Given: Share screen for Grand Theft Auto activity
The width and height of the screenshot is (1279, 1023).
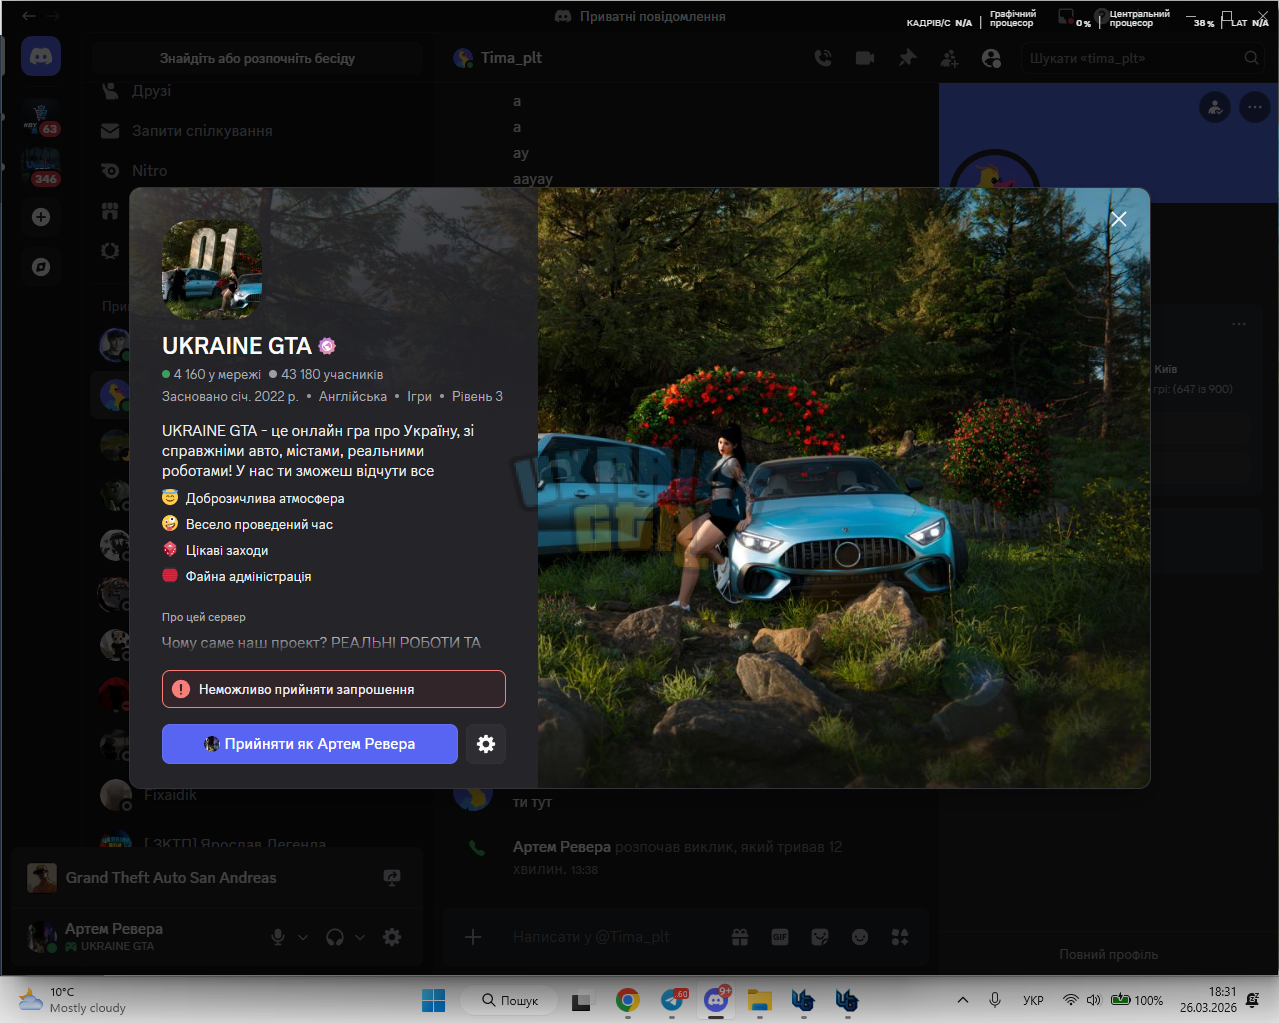Looking at the screenshot, I should 392,878.
